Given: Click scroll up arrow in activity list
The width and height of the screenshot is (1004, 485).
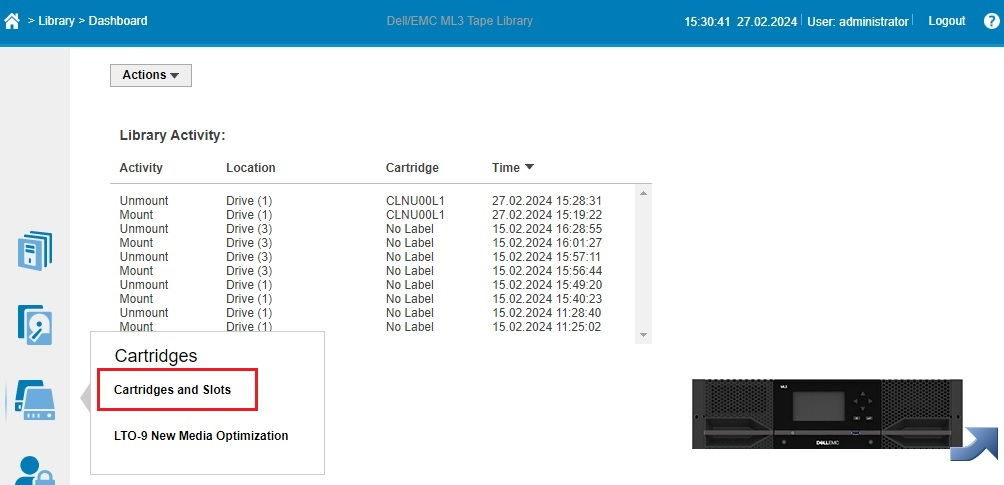Looking at the screenshot, I should tap(644, 193).
